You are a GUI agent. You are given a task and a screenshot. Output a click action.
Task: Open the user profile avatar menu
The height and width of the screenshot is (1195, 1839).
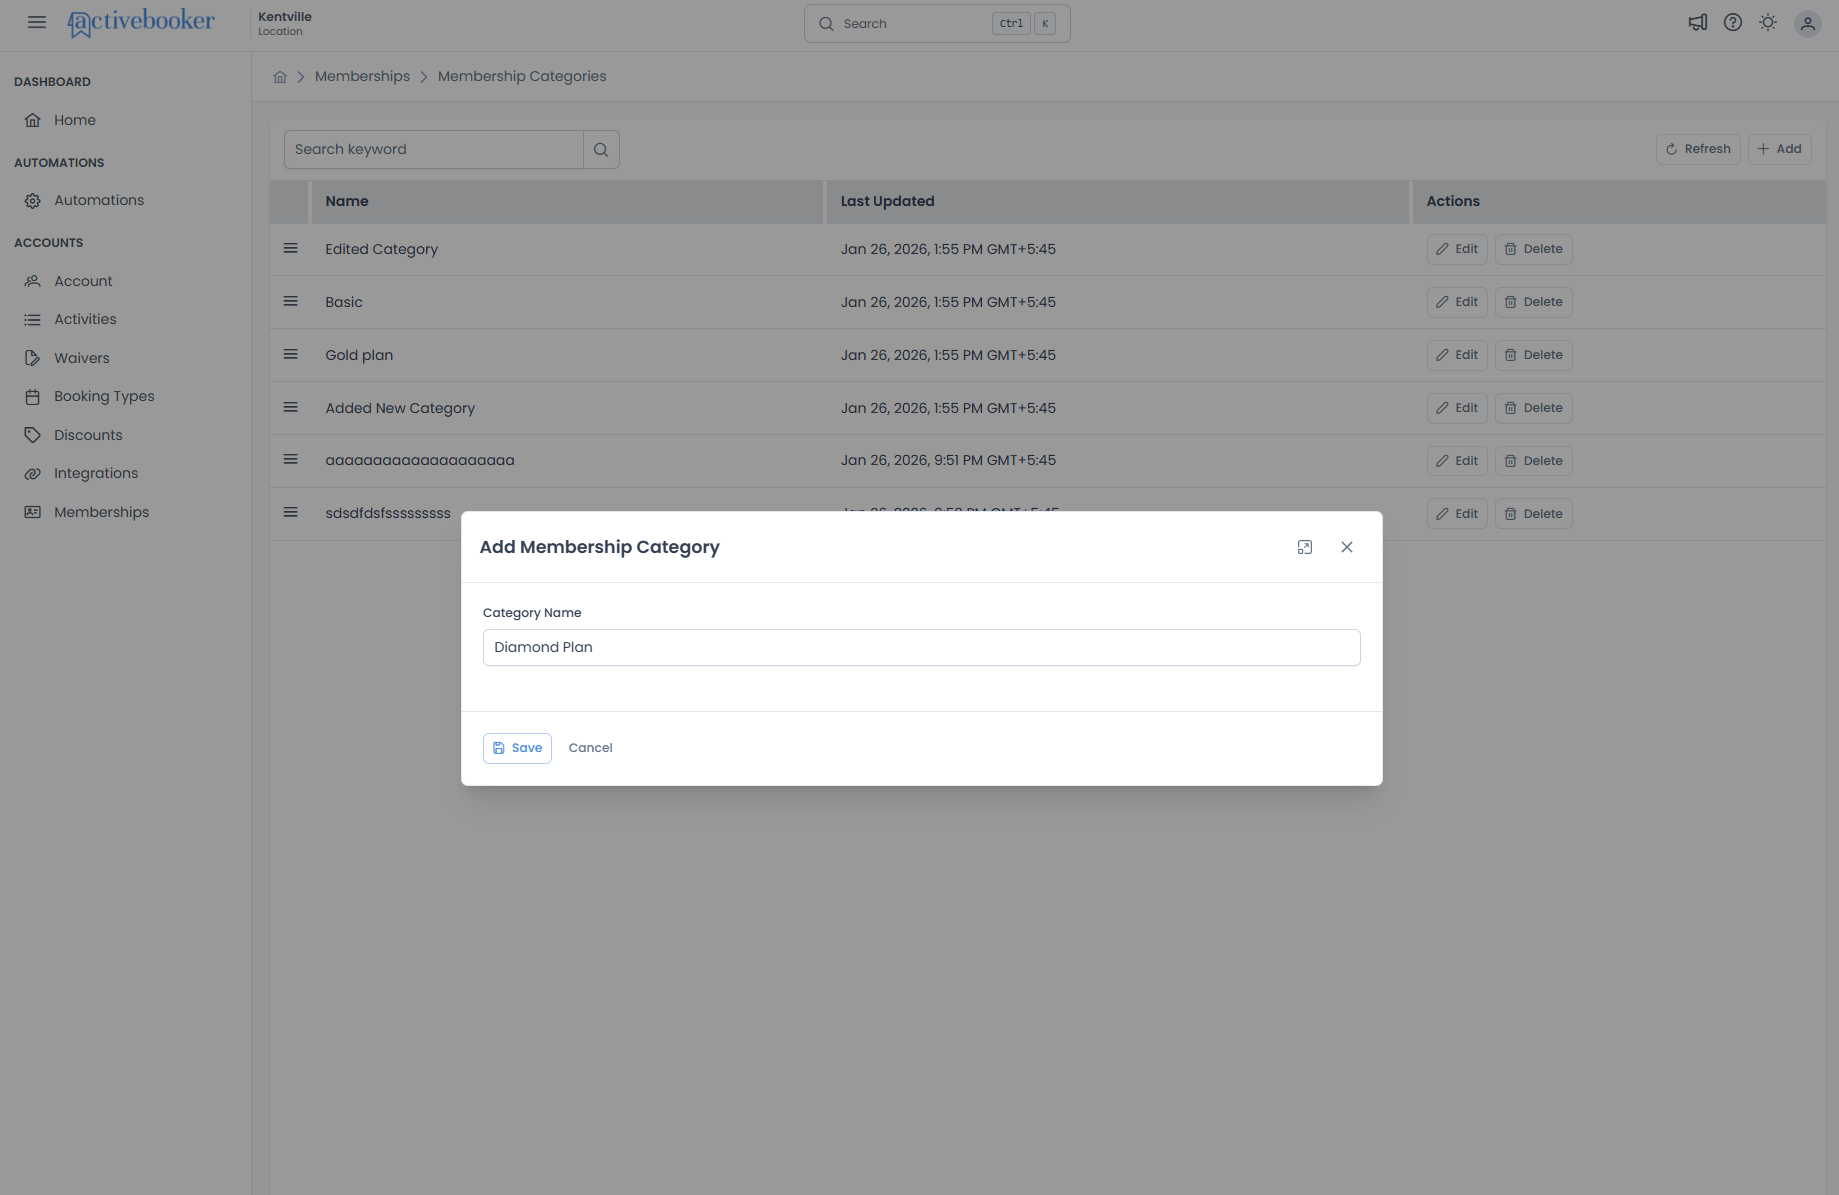point(1807,23)
